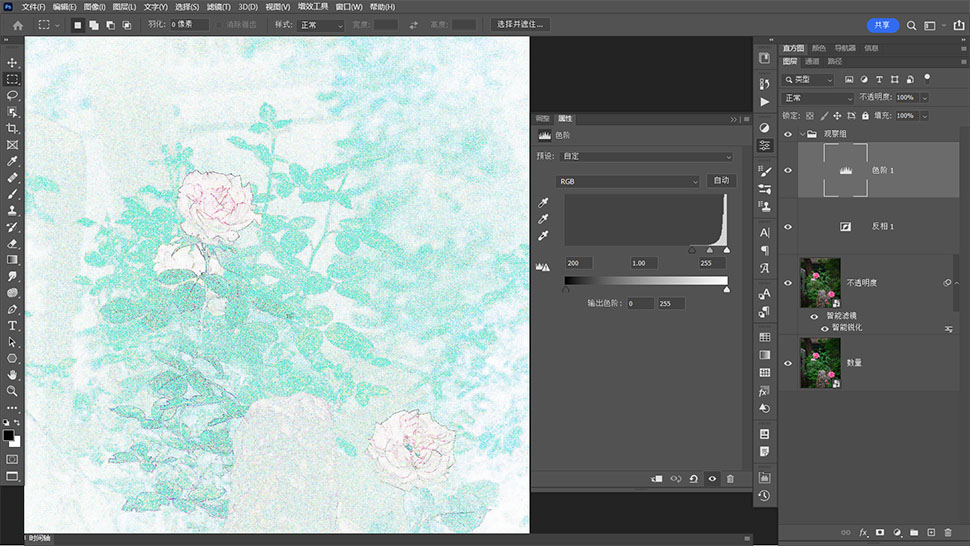Open the RGB channel dropdown
Screen dimensions: 970x546
coord(627,181)
